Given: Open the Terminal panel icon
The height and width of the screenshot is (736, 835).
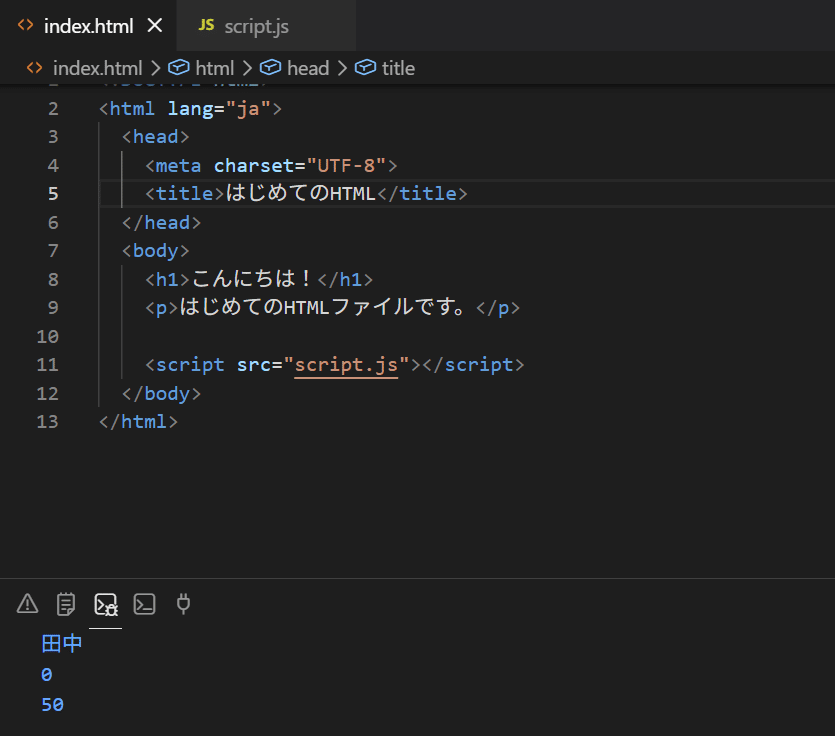Looking at the screenshot, I should (x=145, y=603).
